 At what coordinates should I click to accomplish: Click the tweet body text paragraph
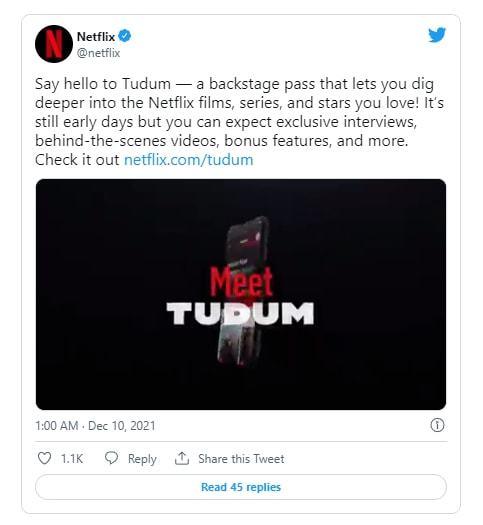pos(239,122)
